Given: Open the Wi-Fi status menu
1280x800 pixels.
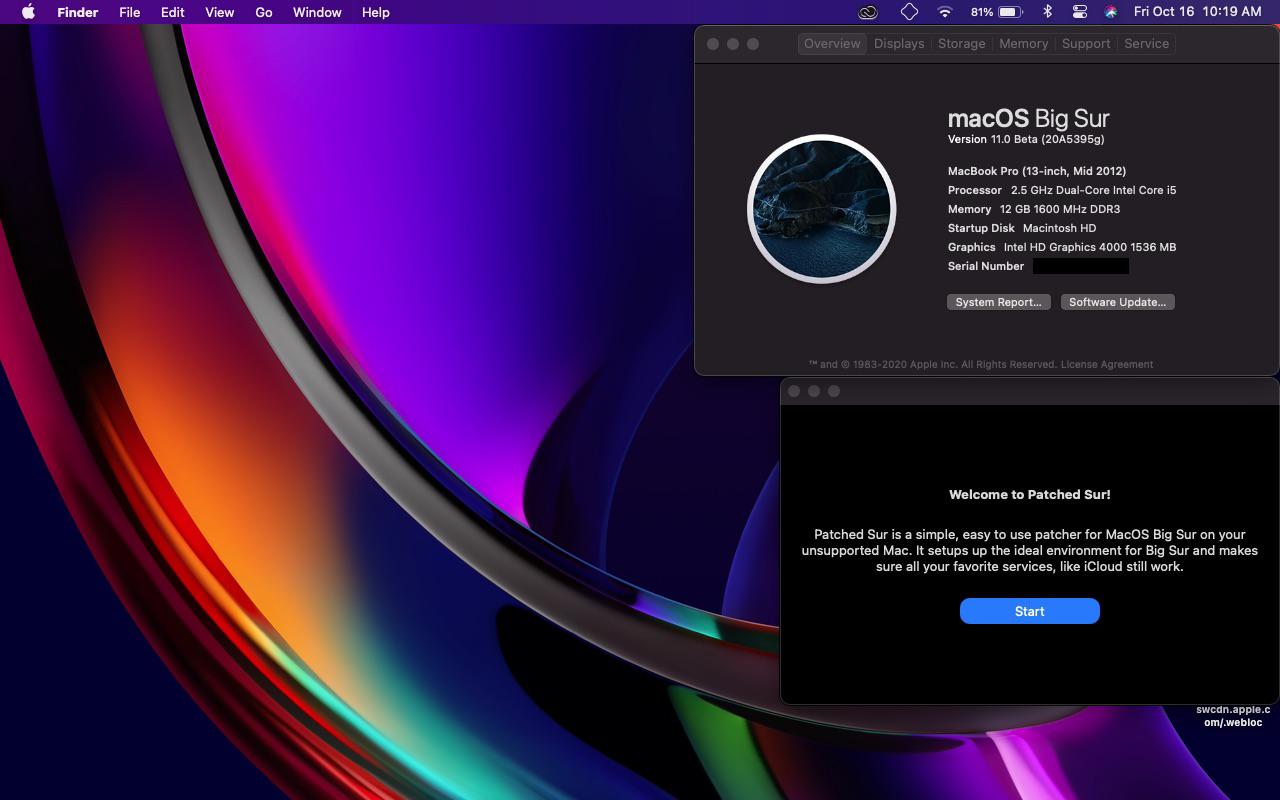Looking at the screenshot, I should click(945, 12).
